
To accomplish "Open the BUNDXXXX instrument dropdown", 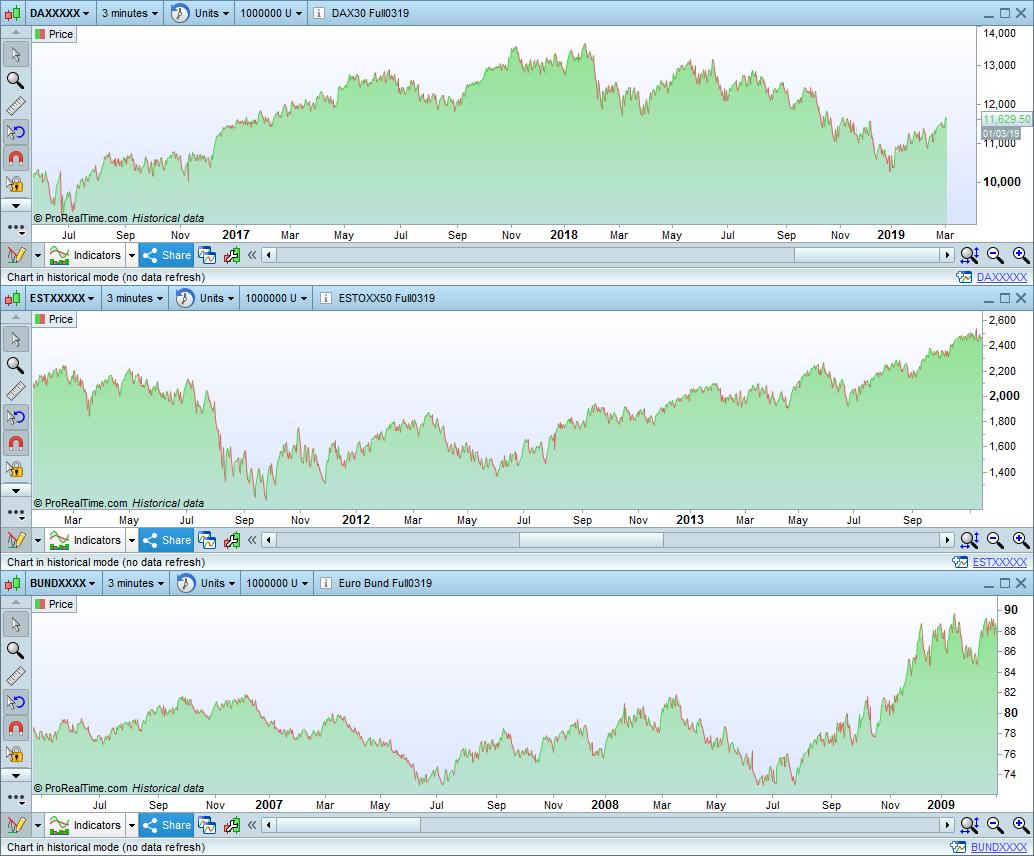I will (62, 583).
